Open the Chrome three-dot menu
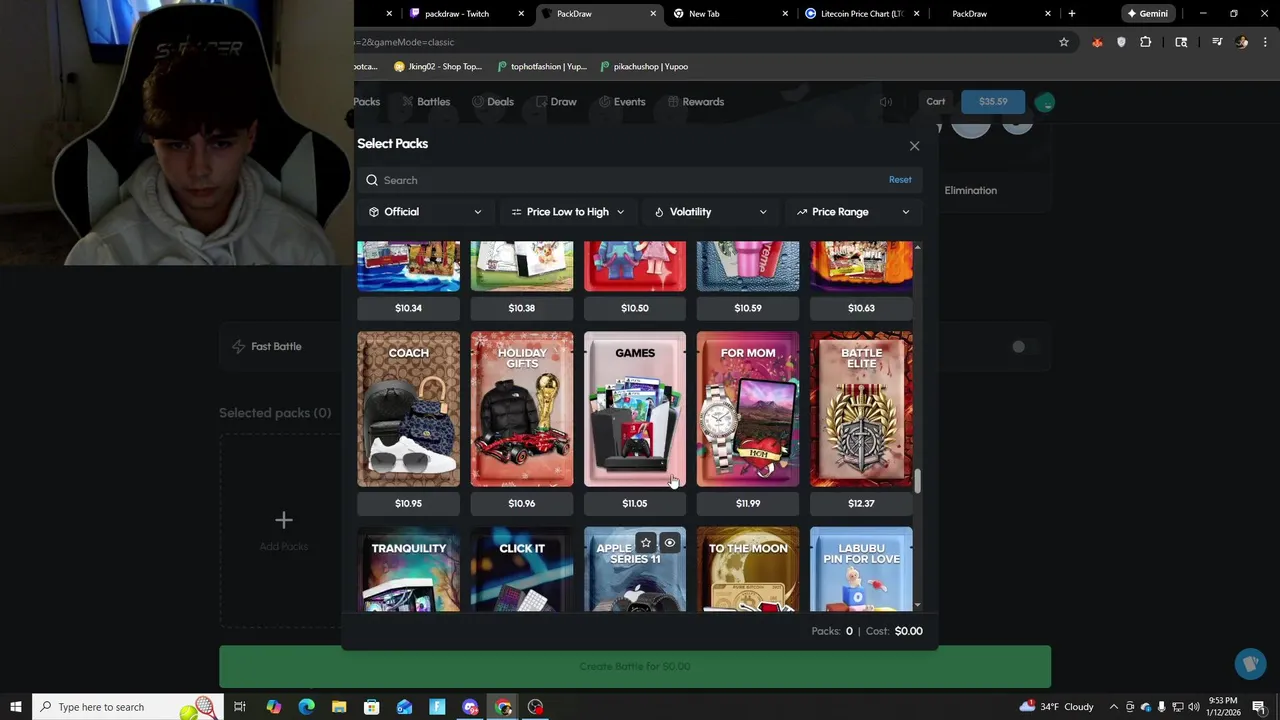The image size is (1280, 720). (x=1266, y=42)
